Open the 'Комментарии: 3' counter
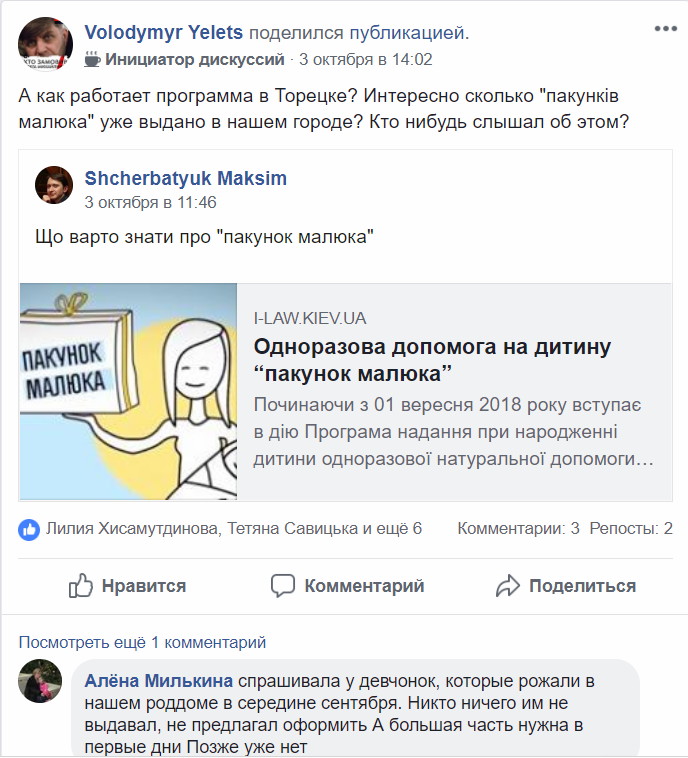This screenshot has width=688, height=758. [518, 528]
